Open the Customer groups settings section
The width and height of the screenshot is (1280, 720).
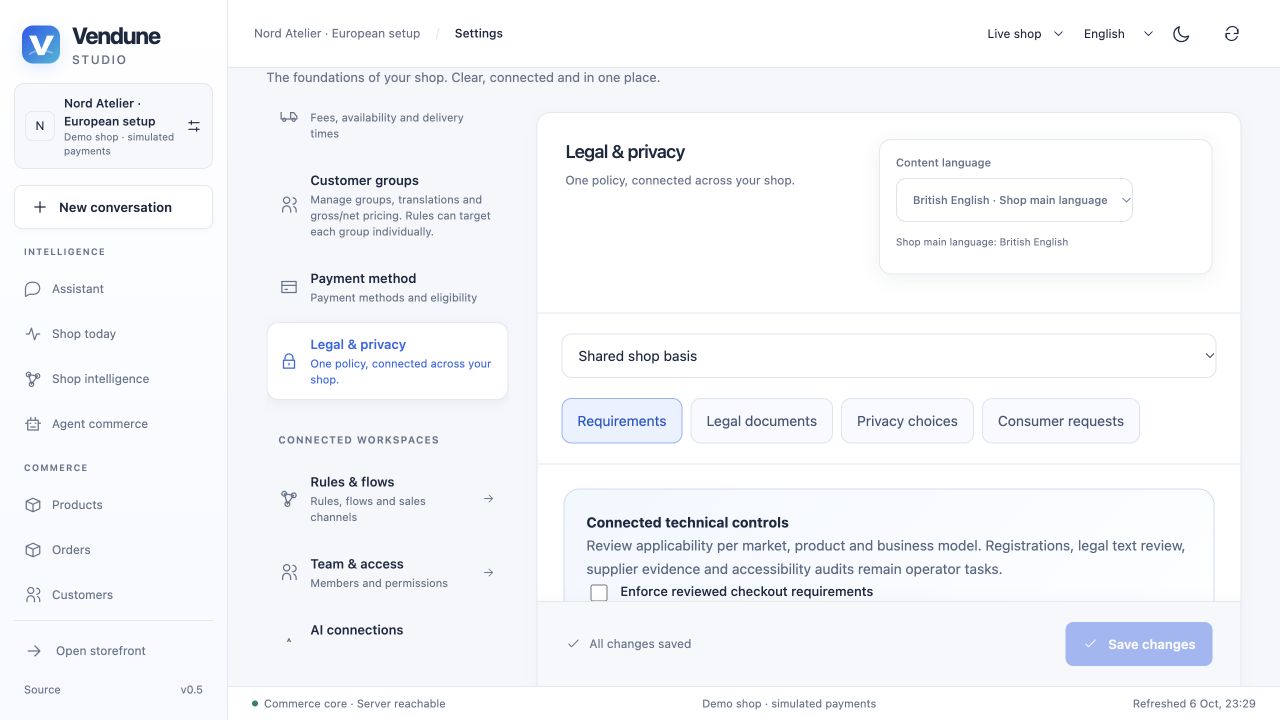387,206
